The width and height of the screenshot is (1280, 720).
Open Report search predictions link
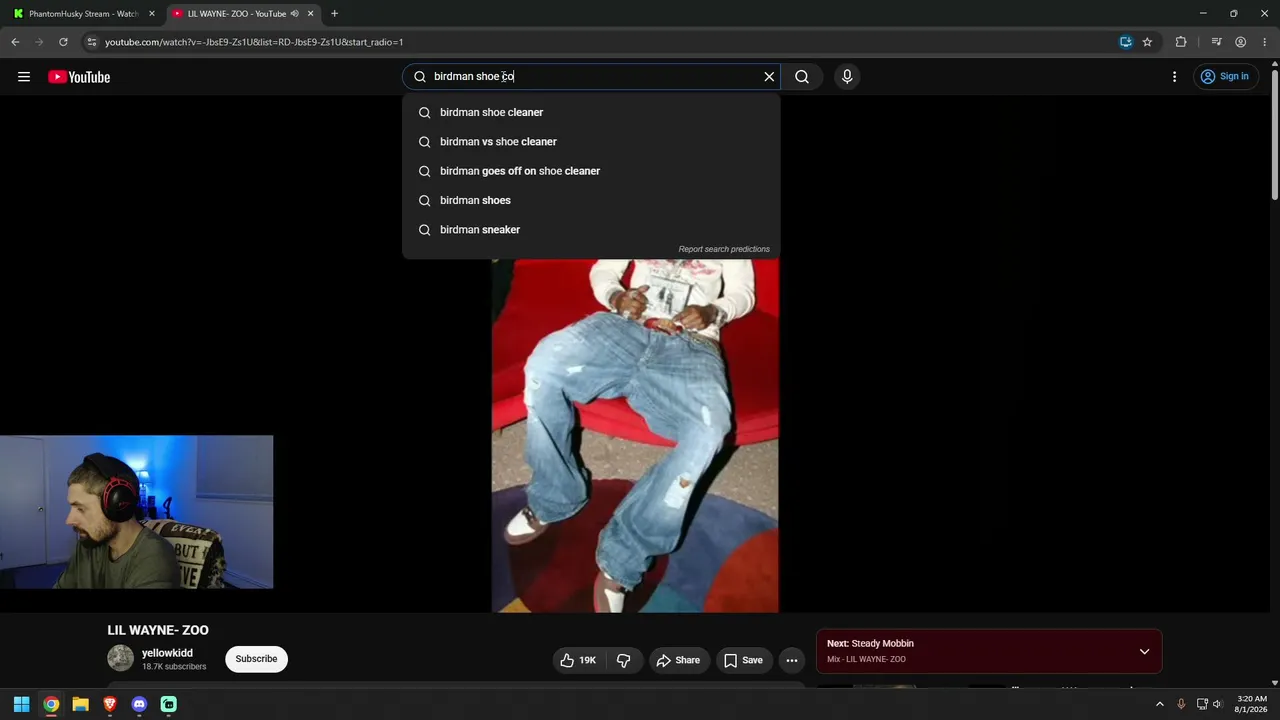point(724,249)
